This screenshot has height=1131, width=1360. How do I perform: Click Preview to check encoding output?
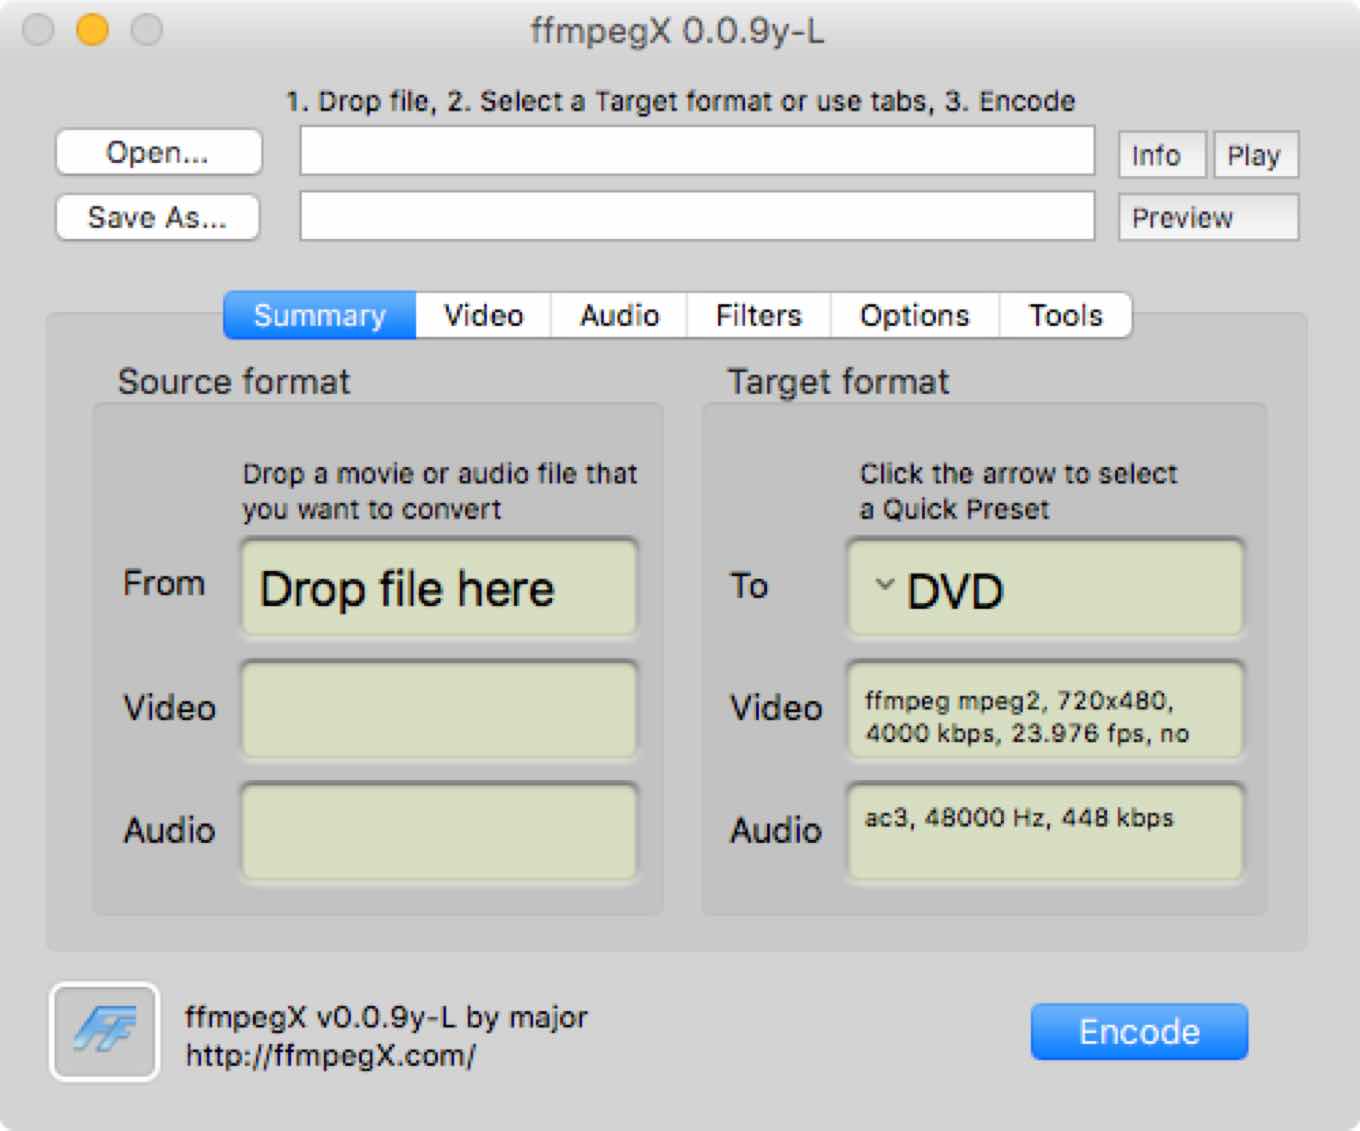coord(1206,217)
